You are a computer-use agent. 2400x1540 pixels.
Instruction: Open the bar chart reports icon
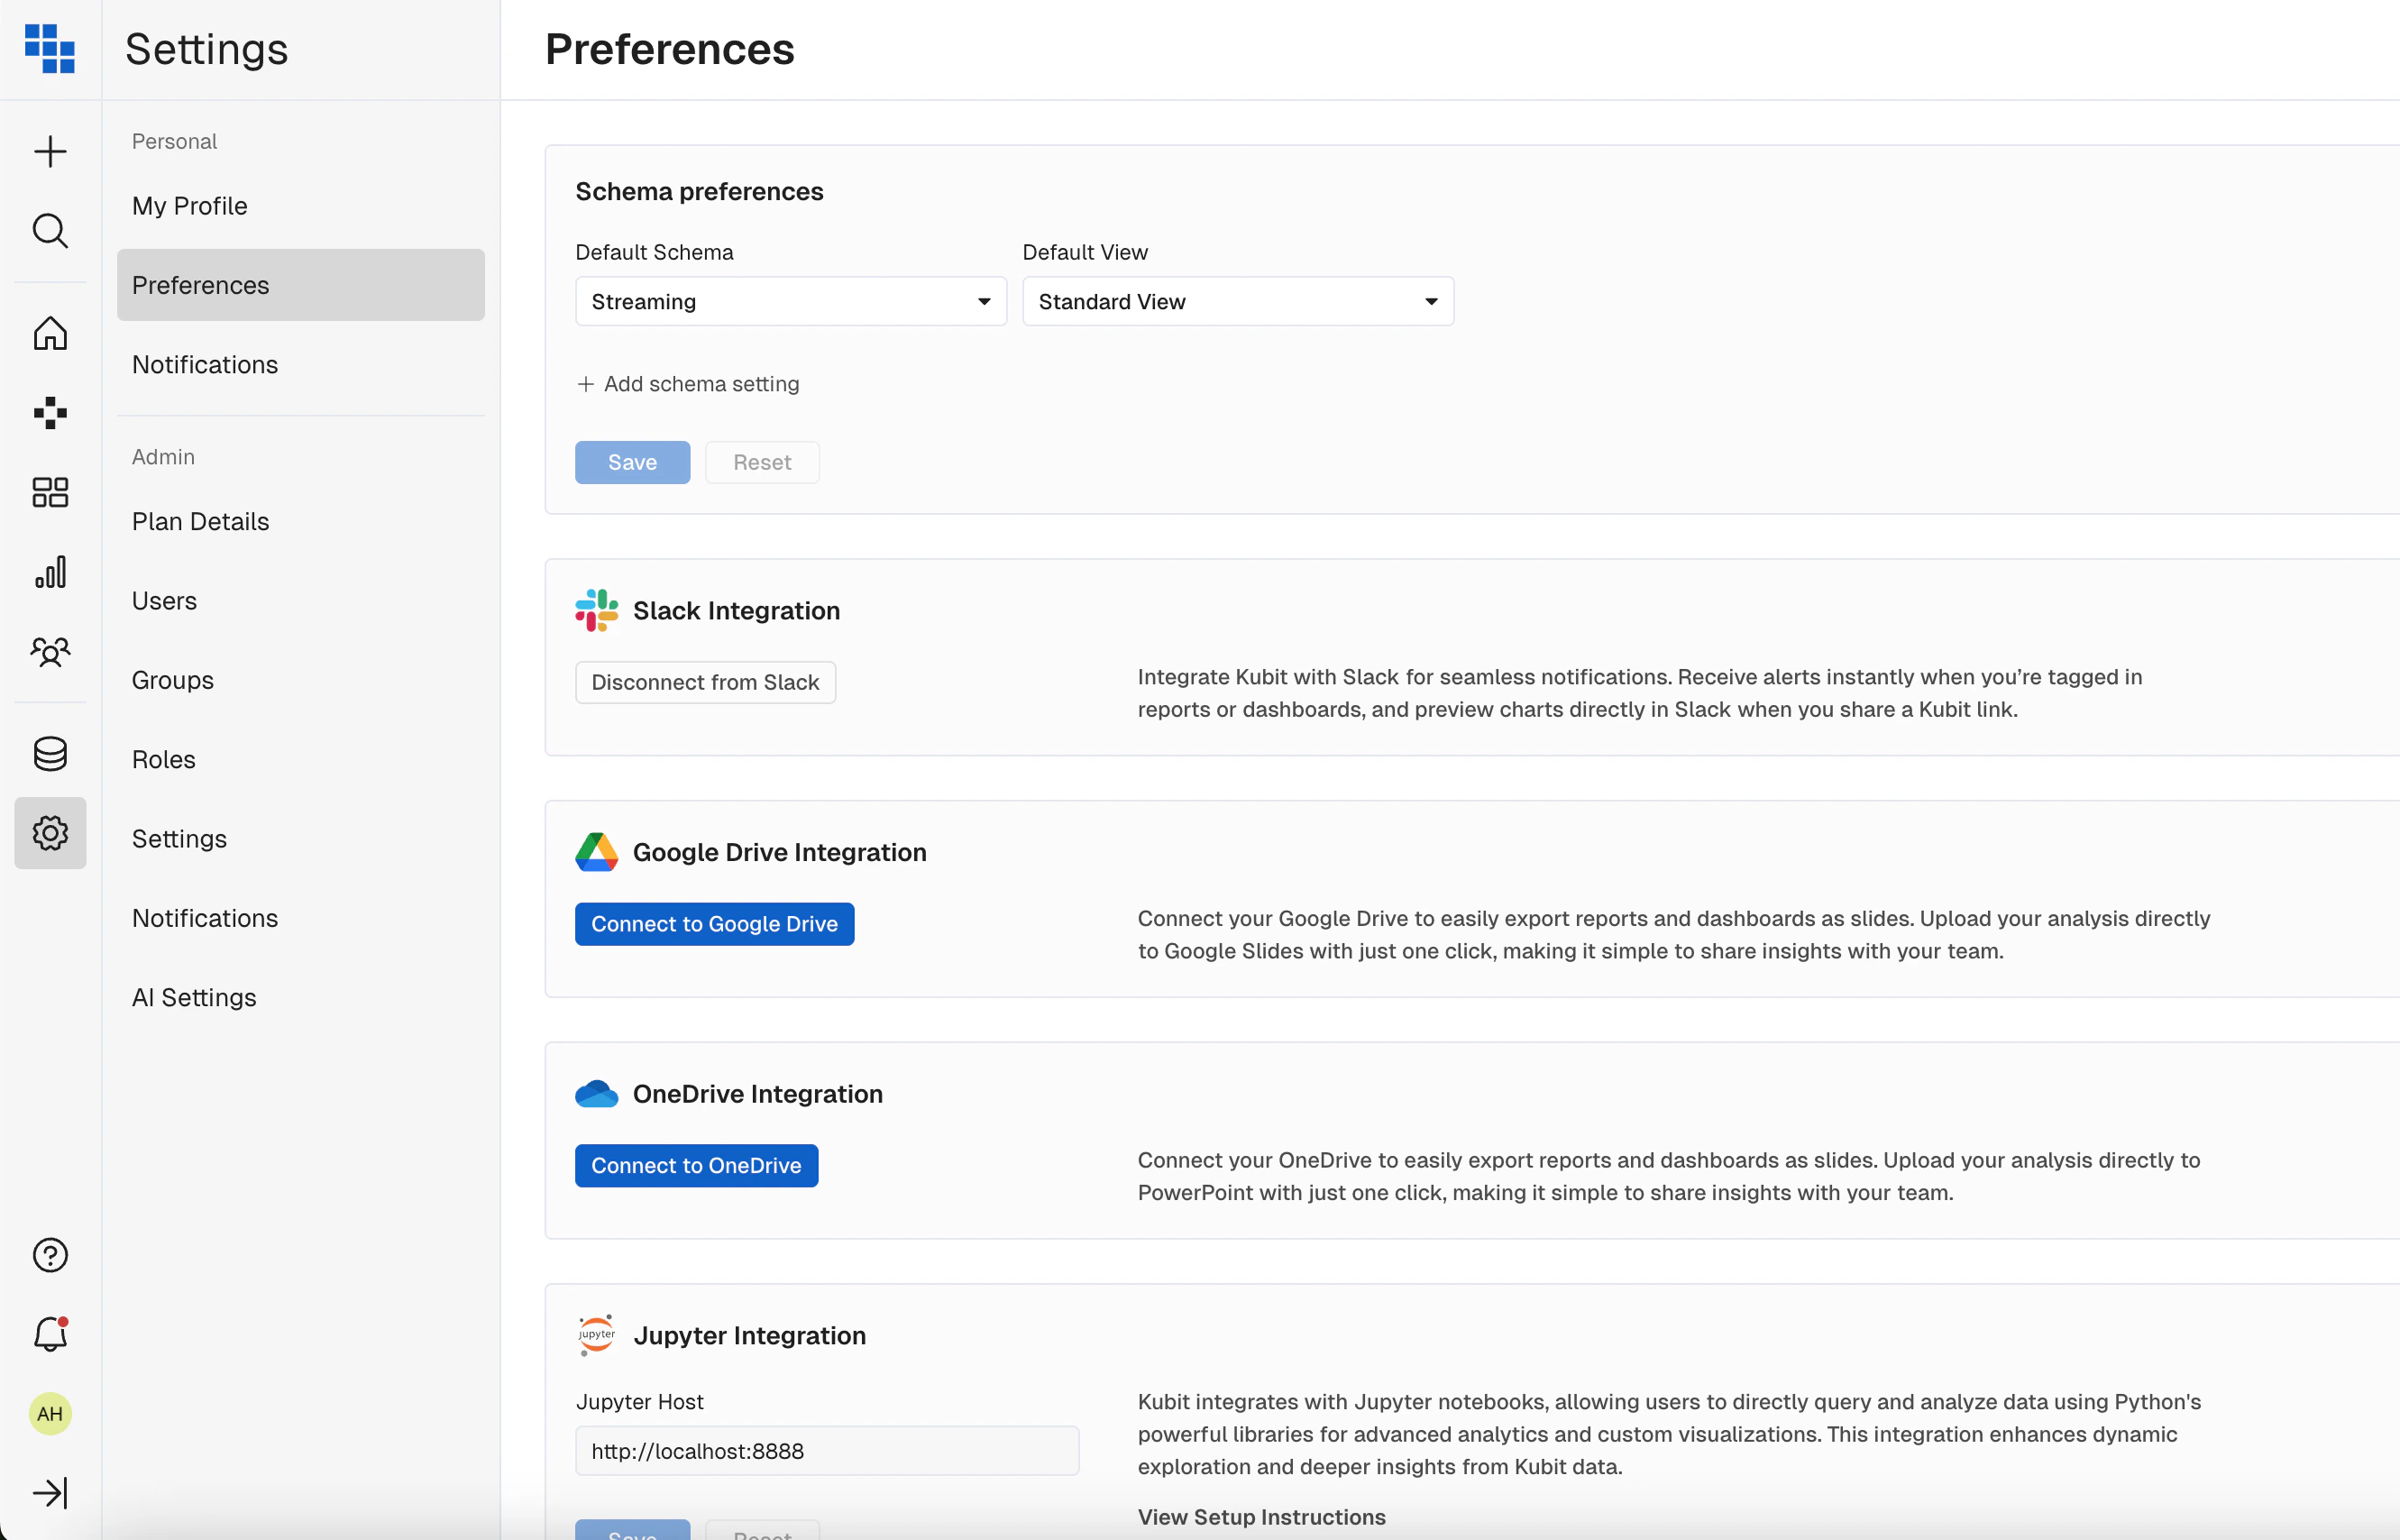coord(50,572)
